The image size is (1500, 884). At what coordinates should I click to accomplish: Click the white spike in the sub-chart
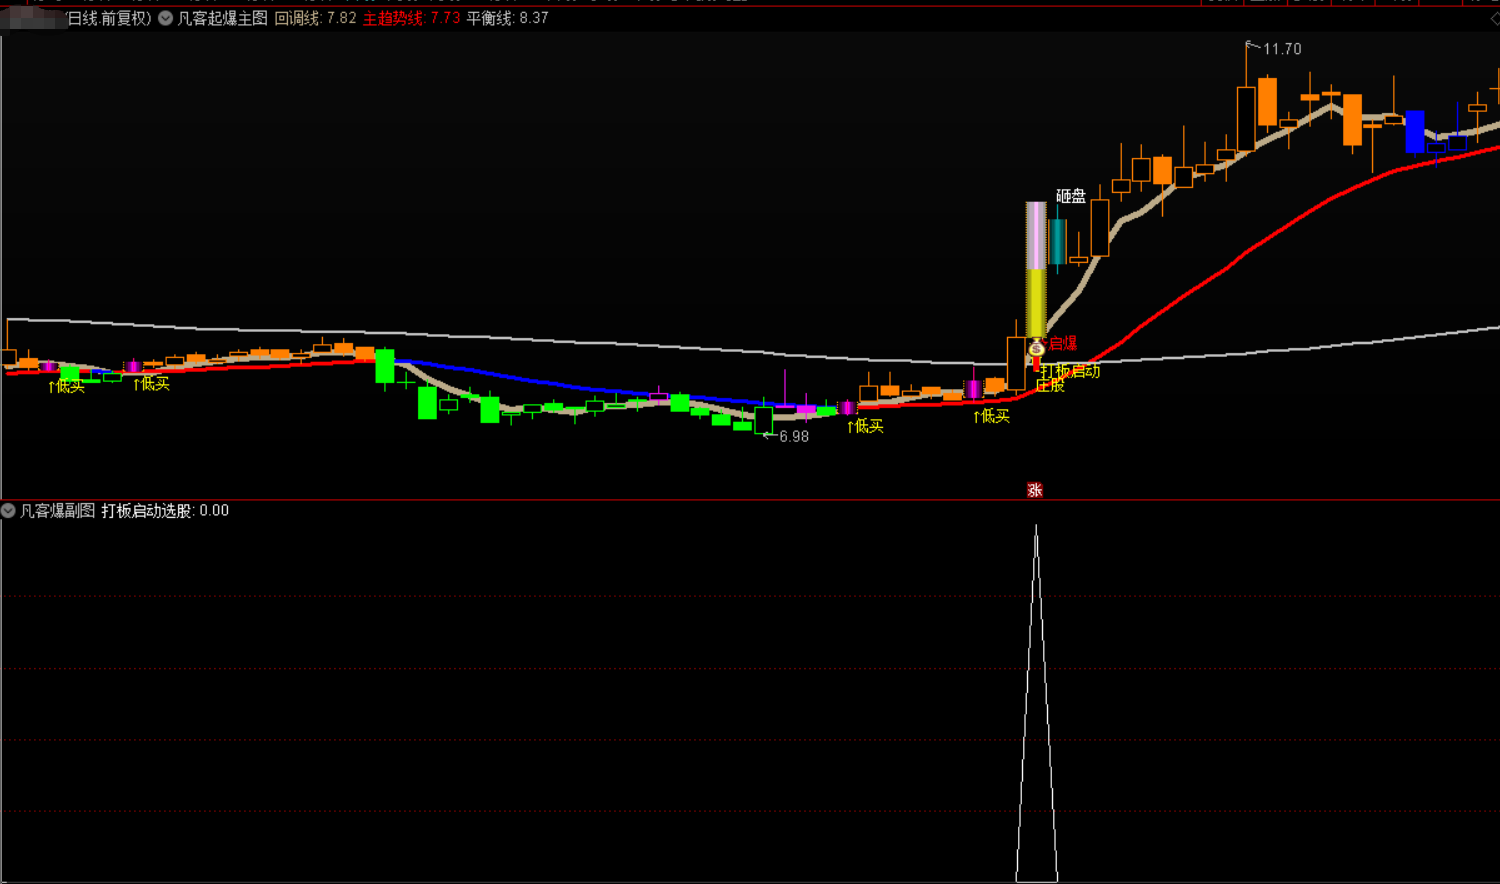pos(1036,703)
